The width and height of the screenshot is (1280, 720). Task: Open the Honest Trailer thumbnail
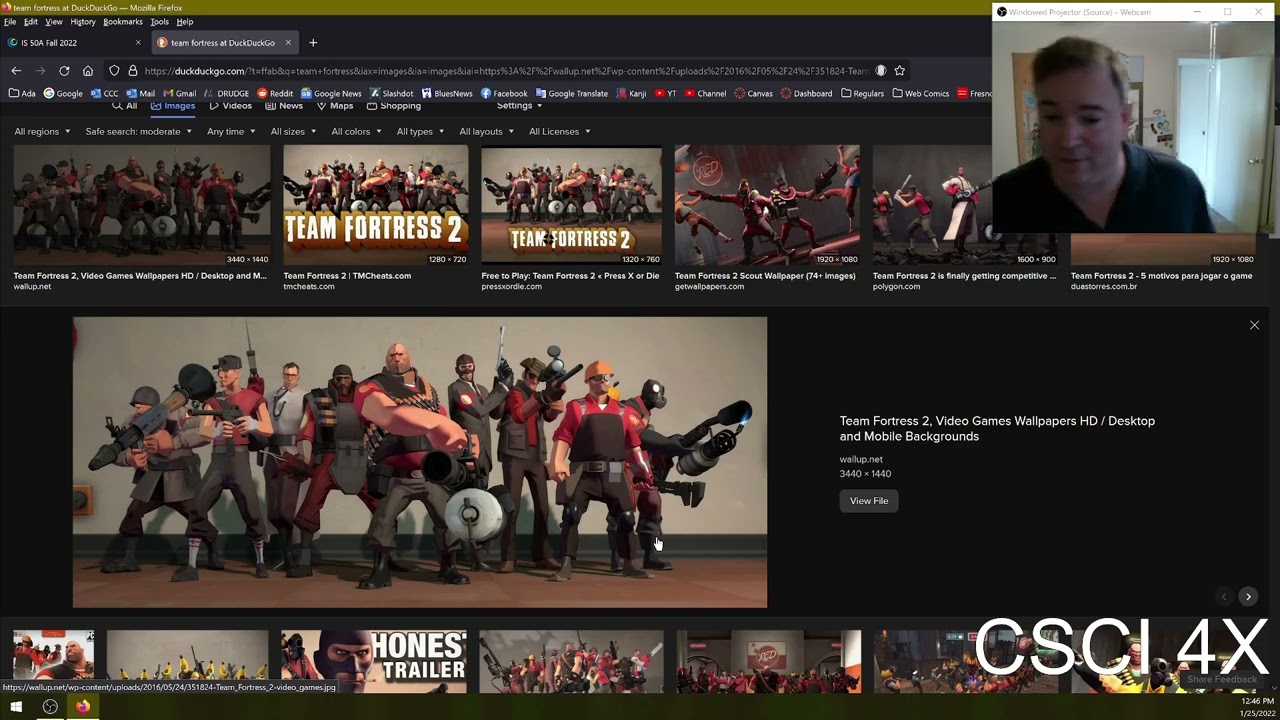373,661
